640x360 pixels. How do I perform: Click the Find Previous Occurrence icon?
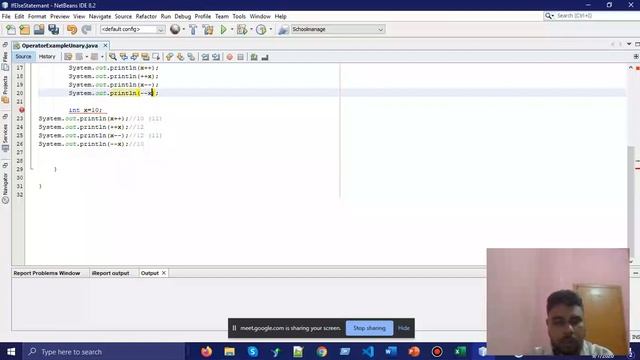124,57
